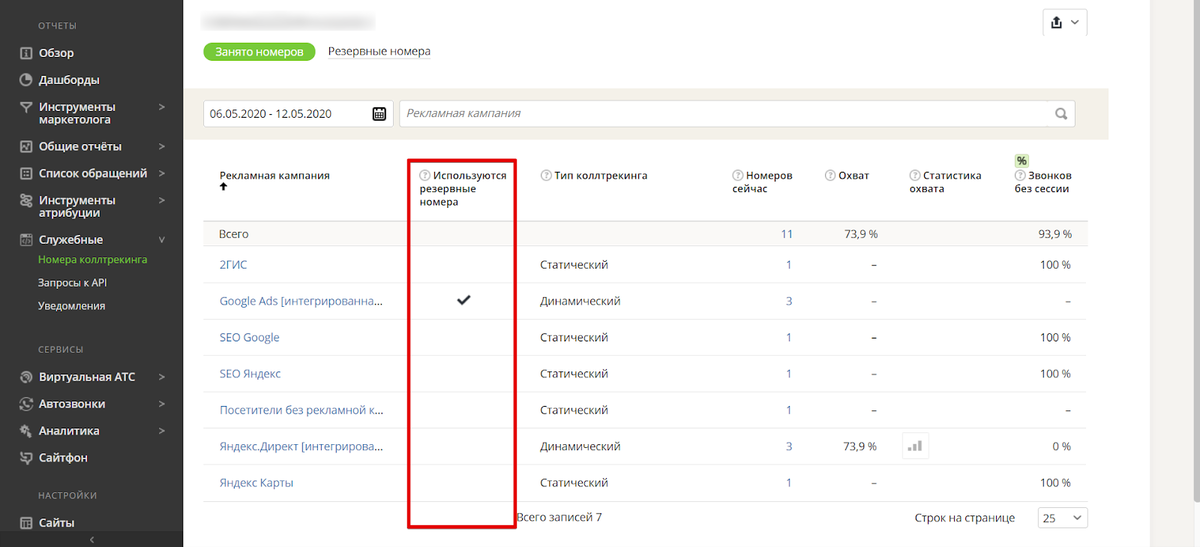
Task: Click help icon beside Тип коллтрекинга
Action: [546, 176]
